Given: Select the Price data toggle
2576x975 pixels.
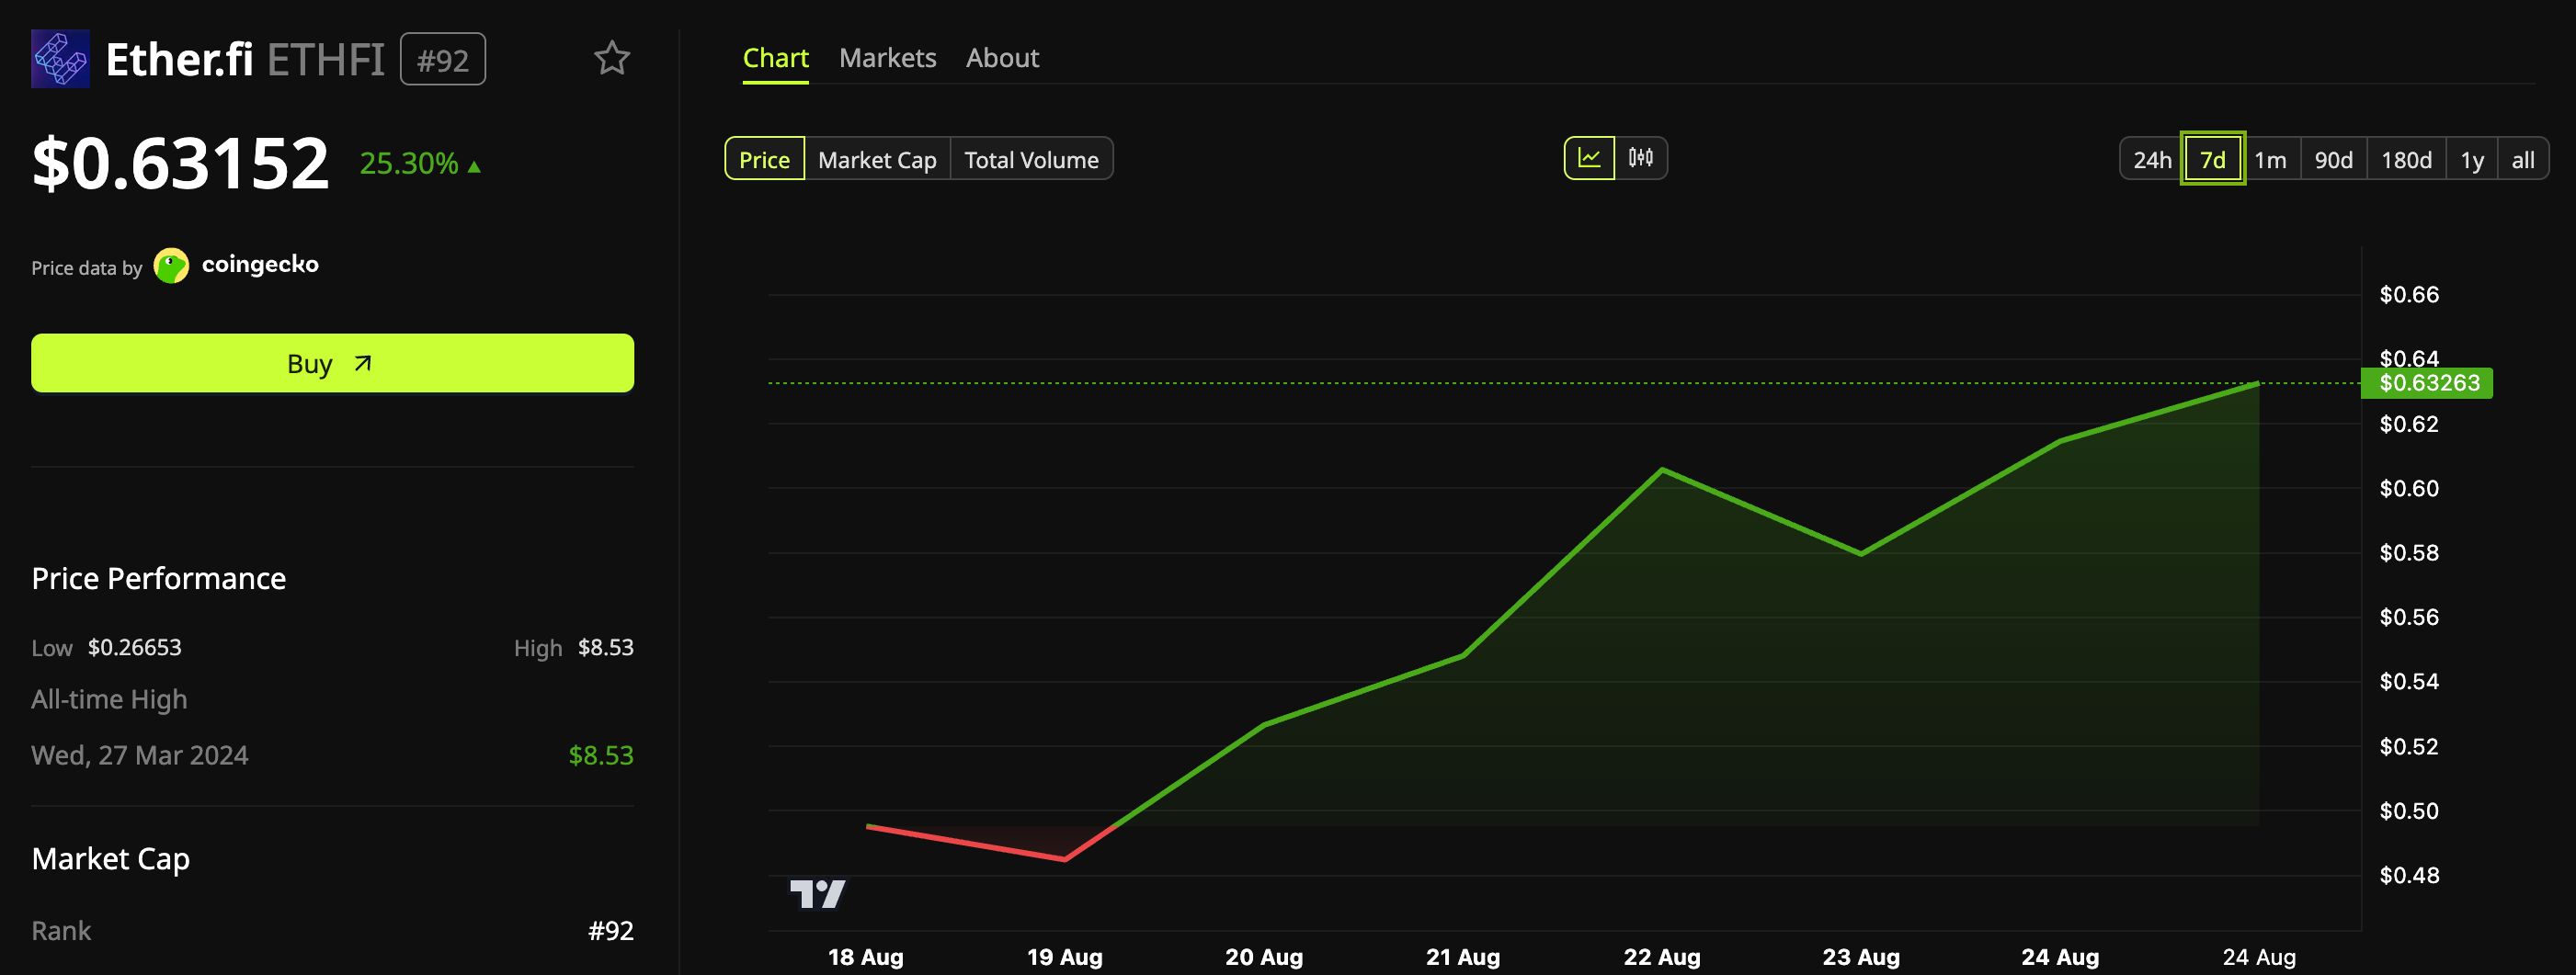Looking at the screenshot, I should click(764, 159).
